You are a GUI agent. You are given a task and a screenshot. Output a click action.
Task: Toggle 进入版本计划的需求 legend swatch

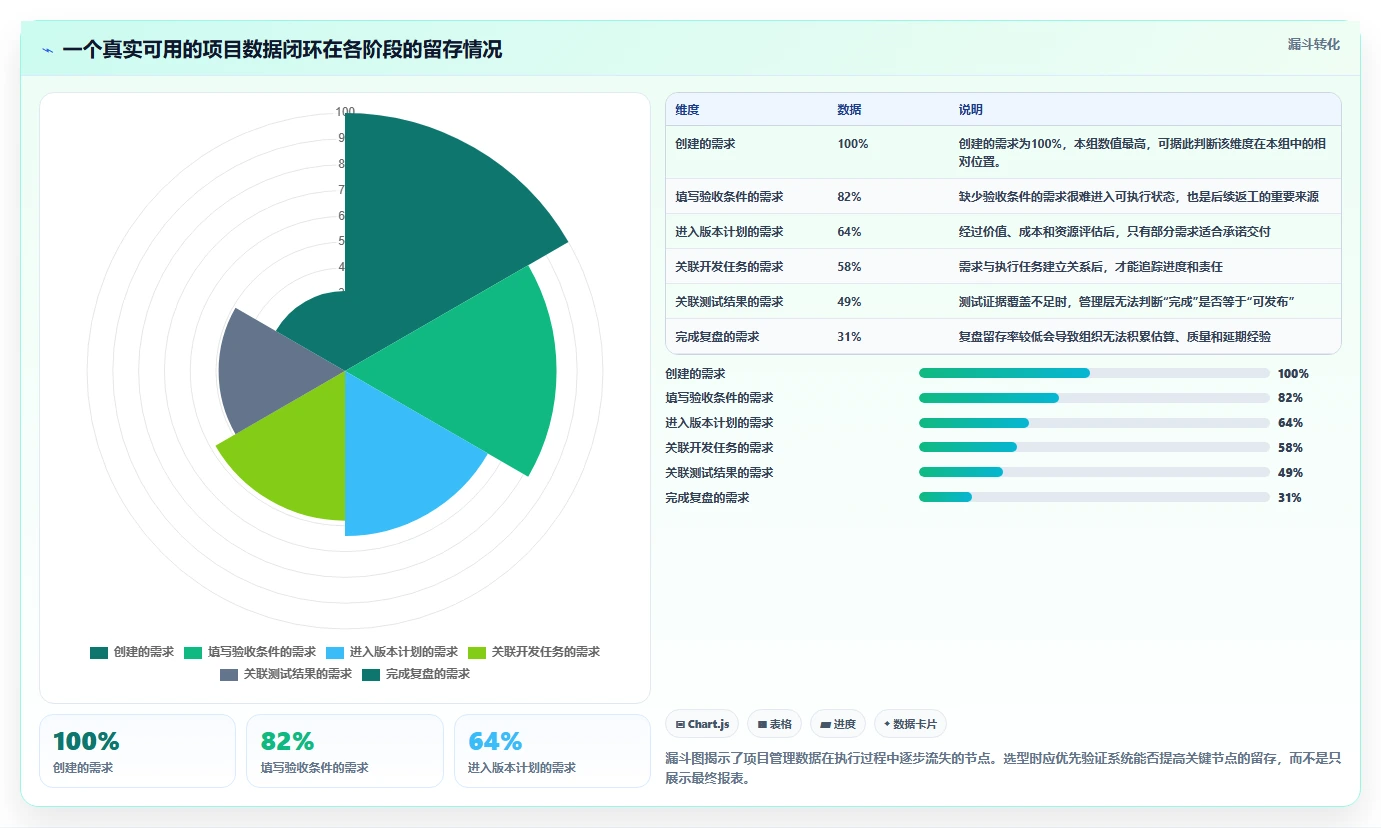tap(335, 652)
